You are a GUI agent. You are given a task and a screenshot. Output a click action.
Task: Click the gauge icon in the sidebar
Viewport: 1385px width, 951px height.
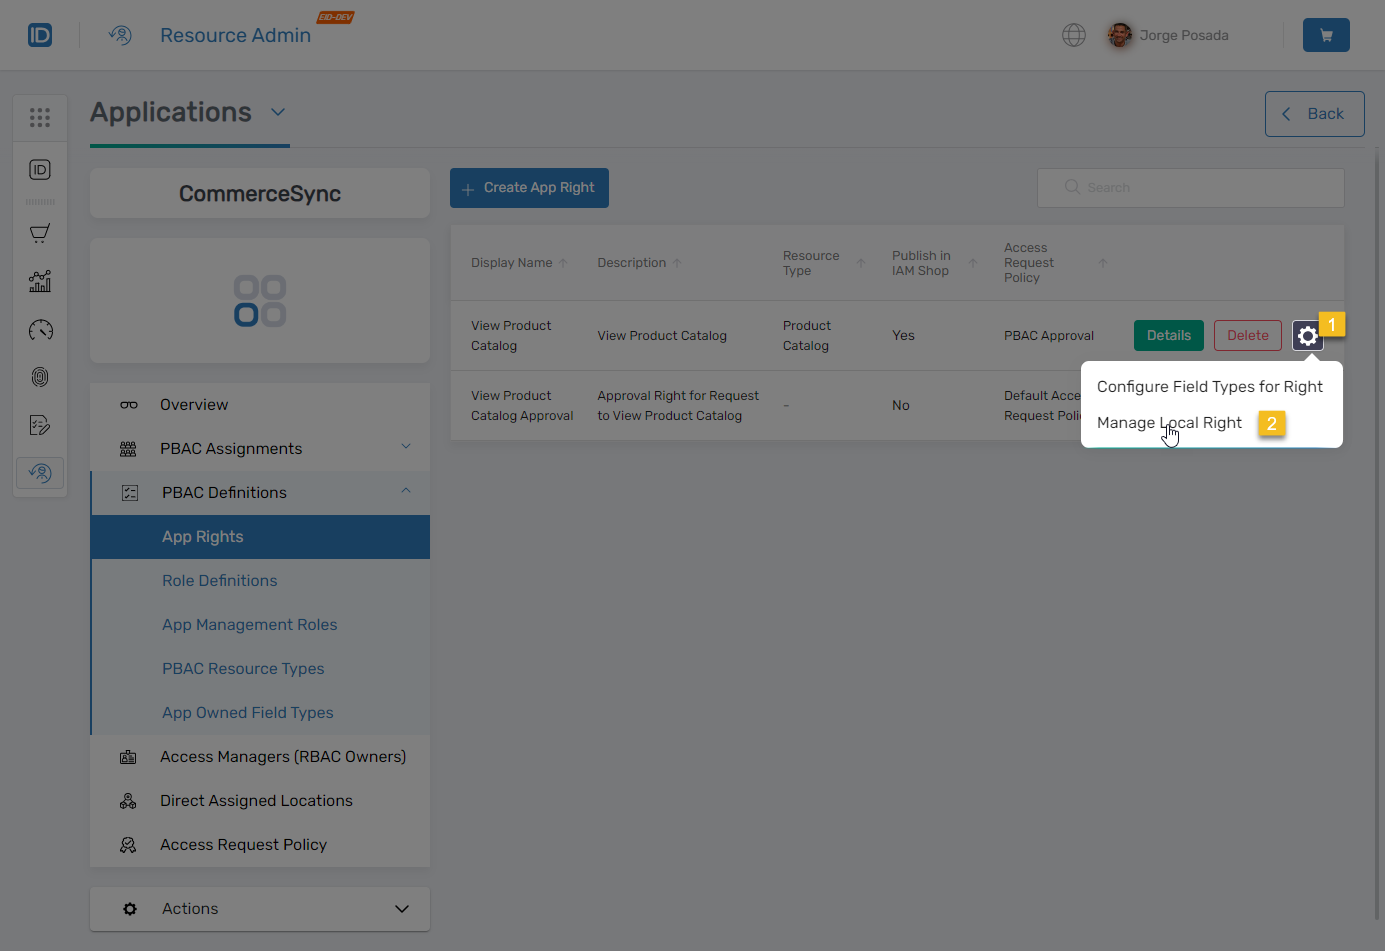pos(40,329)
